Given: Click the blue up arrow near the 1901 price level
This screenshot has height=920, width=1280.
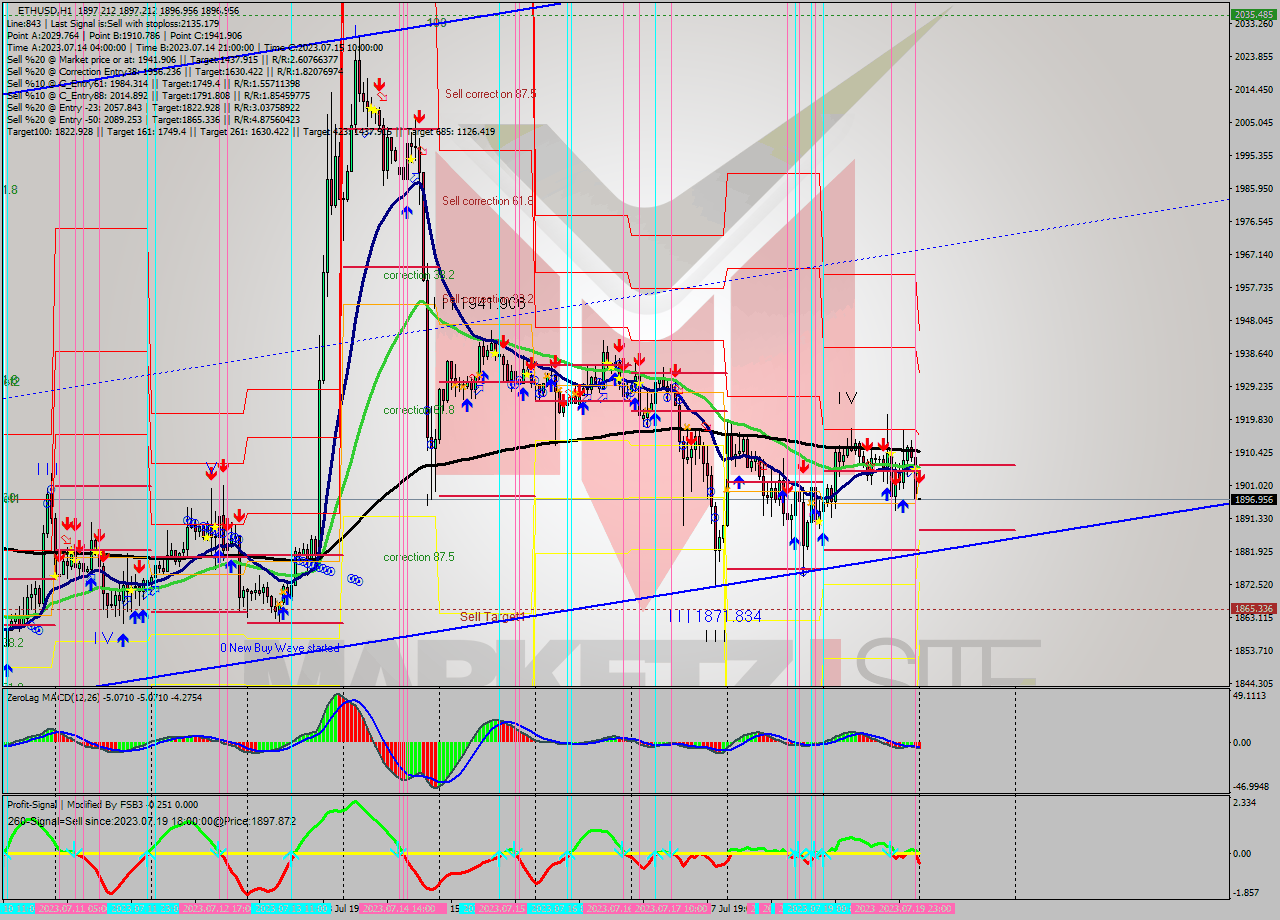Looking at the screenshot, I should click(887, 494).
